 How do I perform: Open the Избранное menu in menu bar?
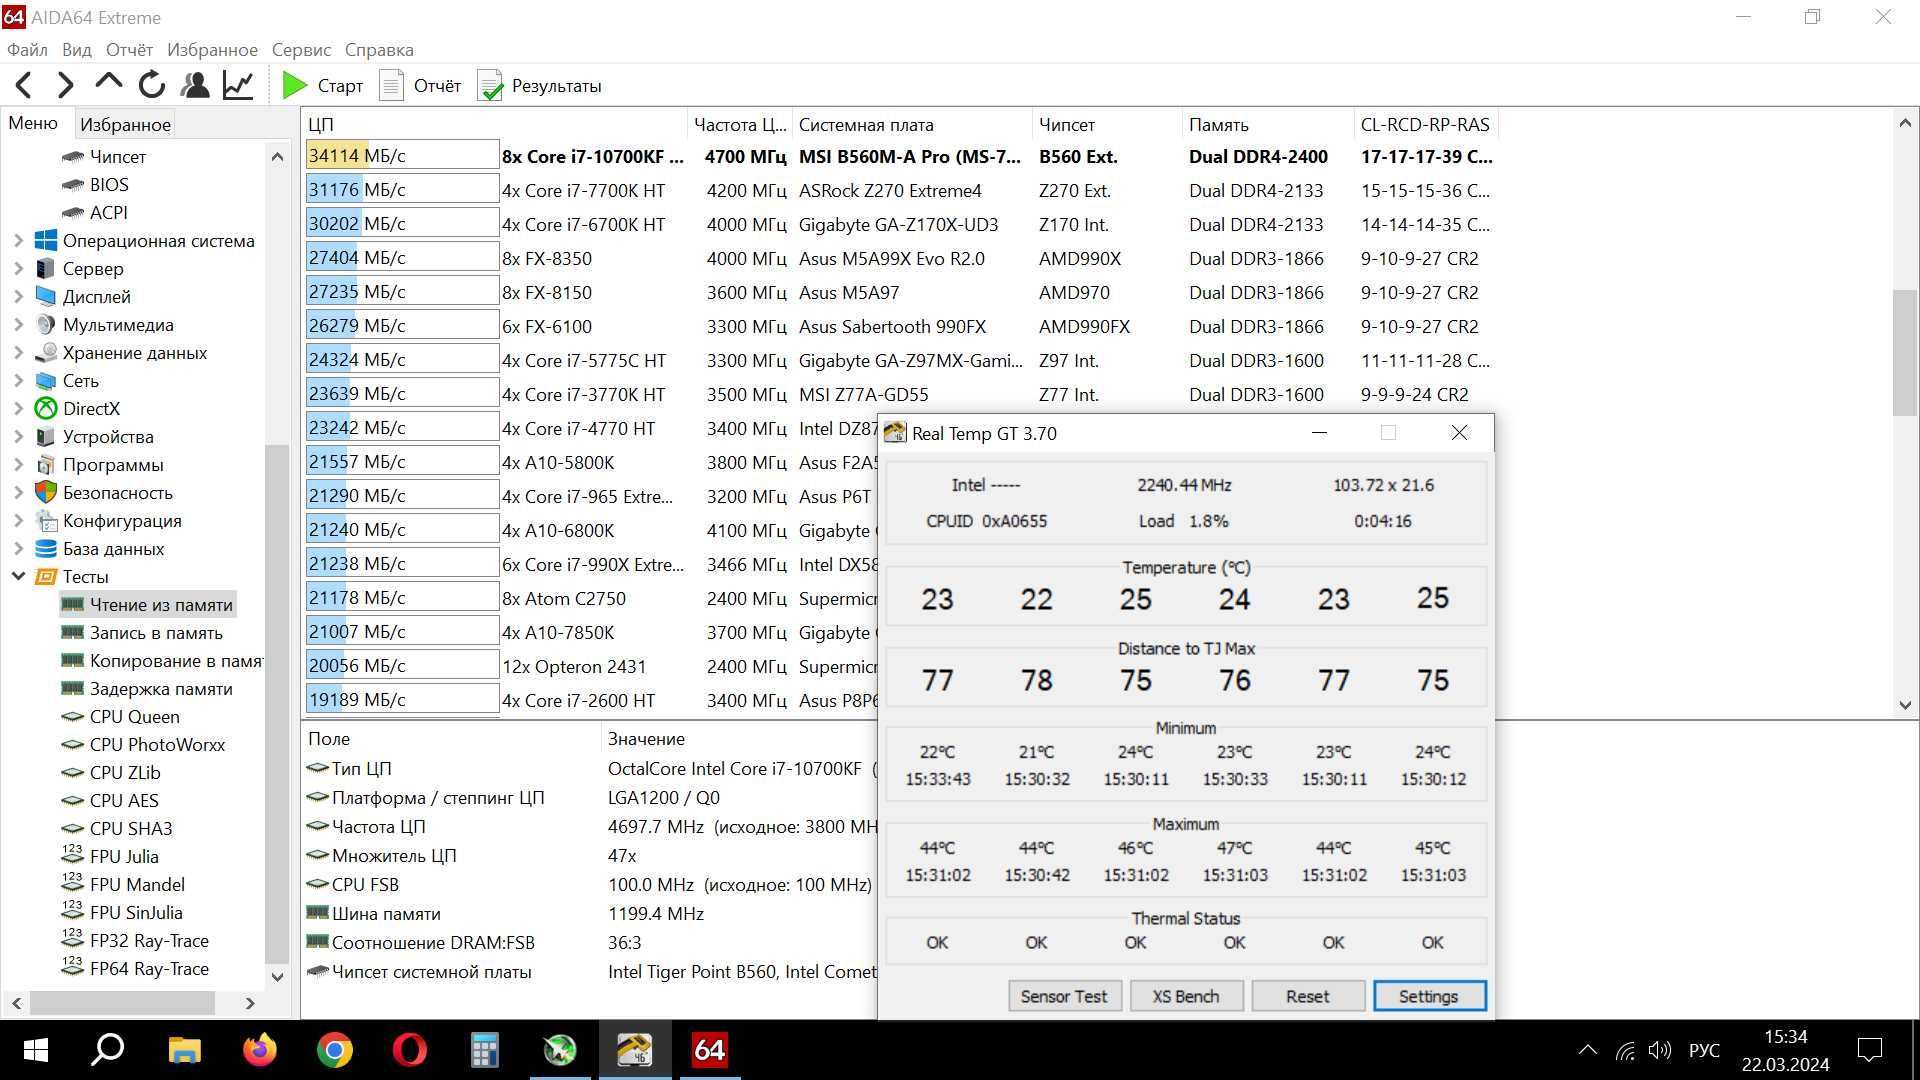coord(212,50)
